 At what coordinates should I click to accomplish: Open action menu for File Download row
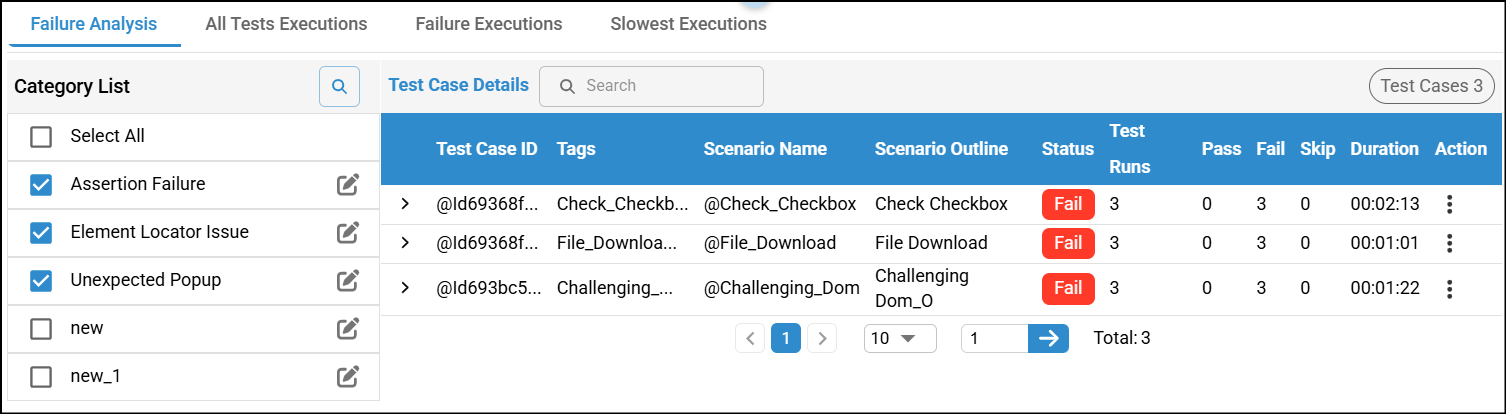pos(1449,243)
